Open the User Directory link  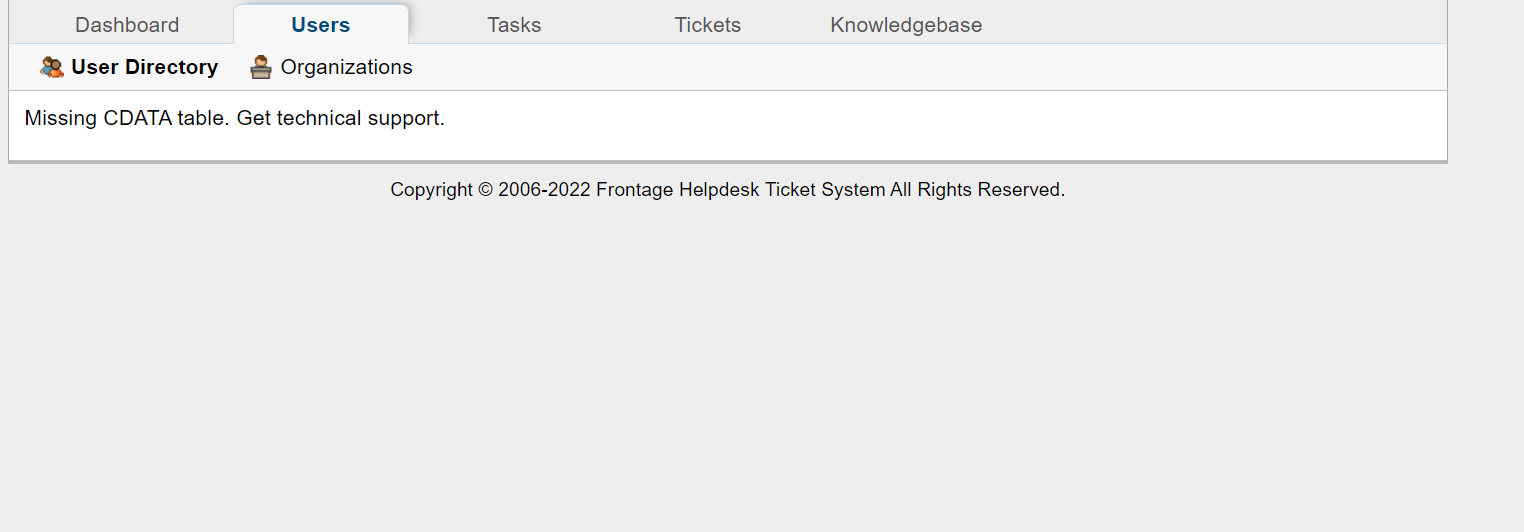pos(144,67)
